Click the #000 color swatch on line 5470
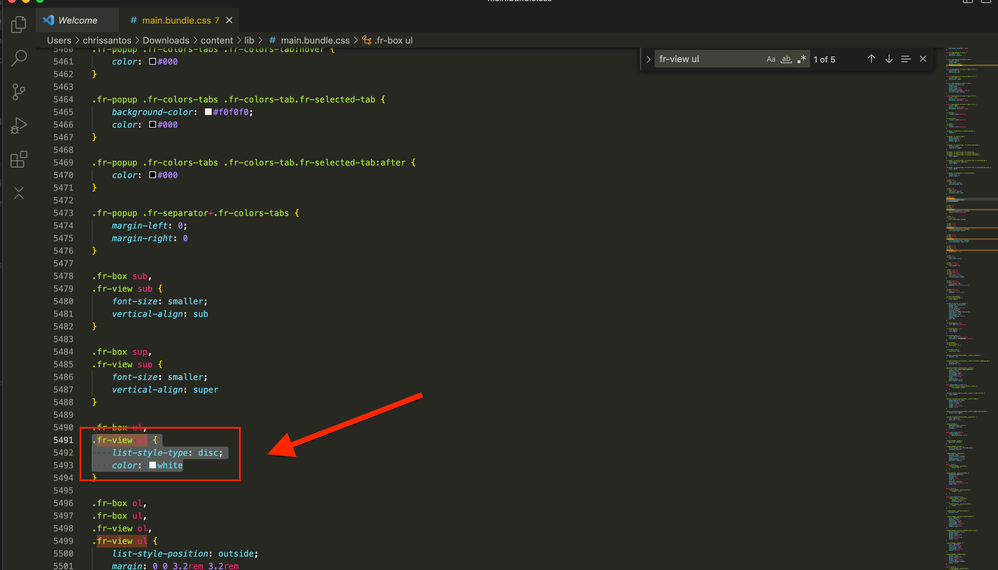The image size is (998, 570). [152, 175]
